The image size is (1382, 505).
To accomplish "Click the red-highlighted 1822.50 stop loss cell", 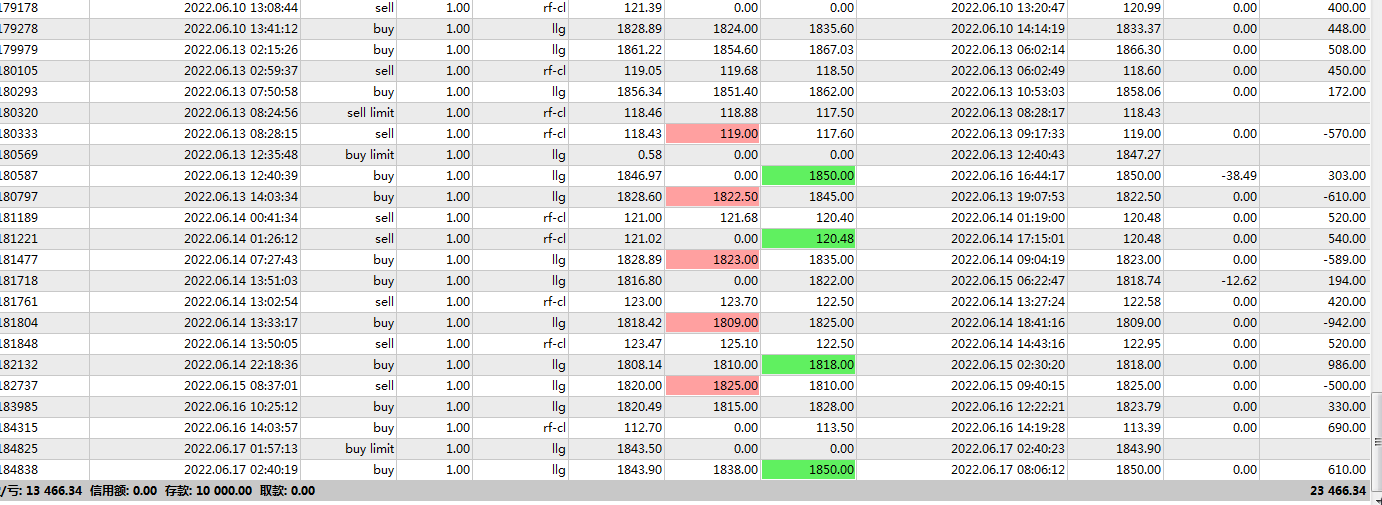I will tap(712, 196).
